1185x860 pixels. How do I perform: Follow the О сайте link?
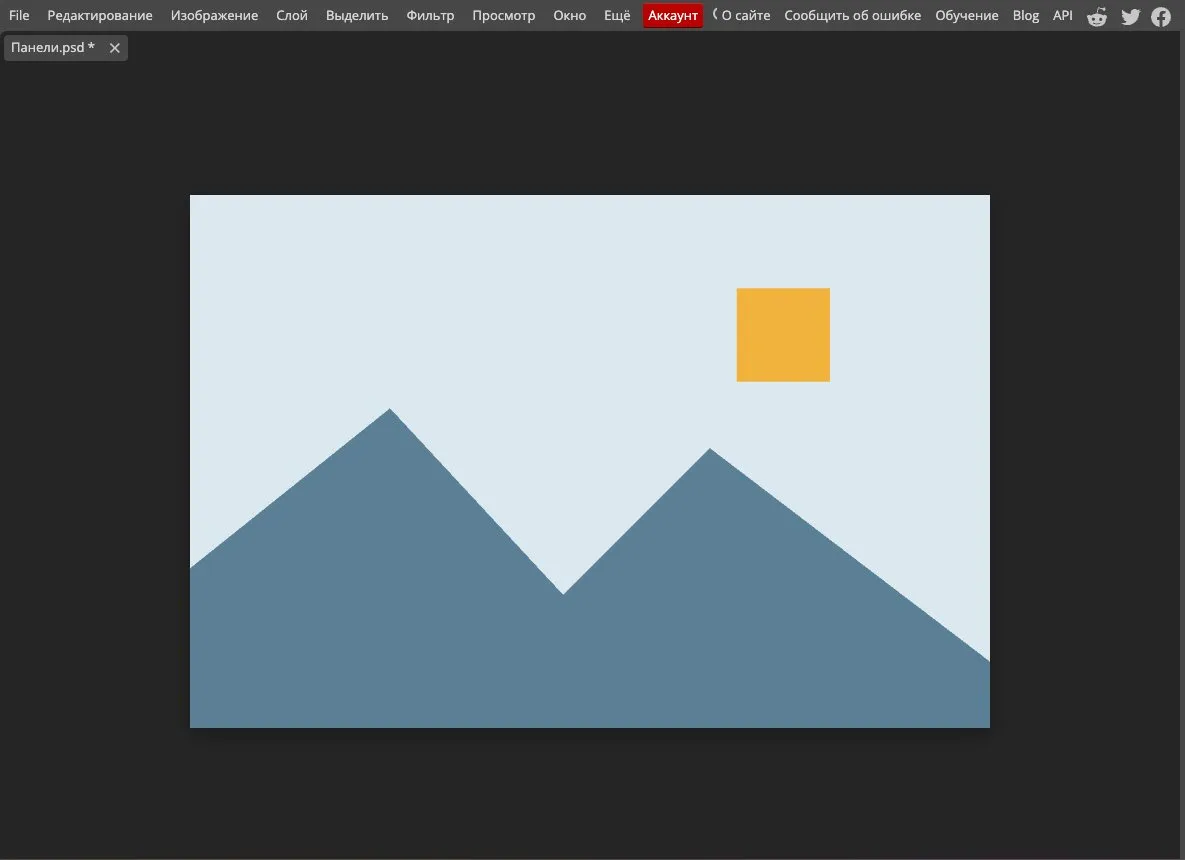pos(746,15)
